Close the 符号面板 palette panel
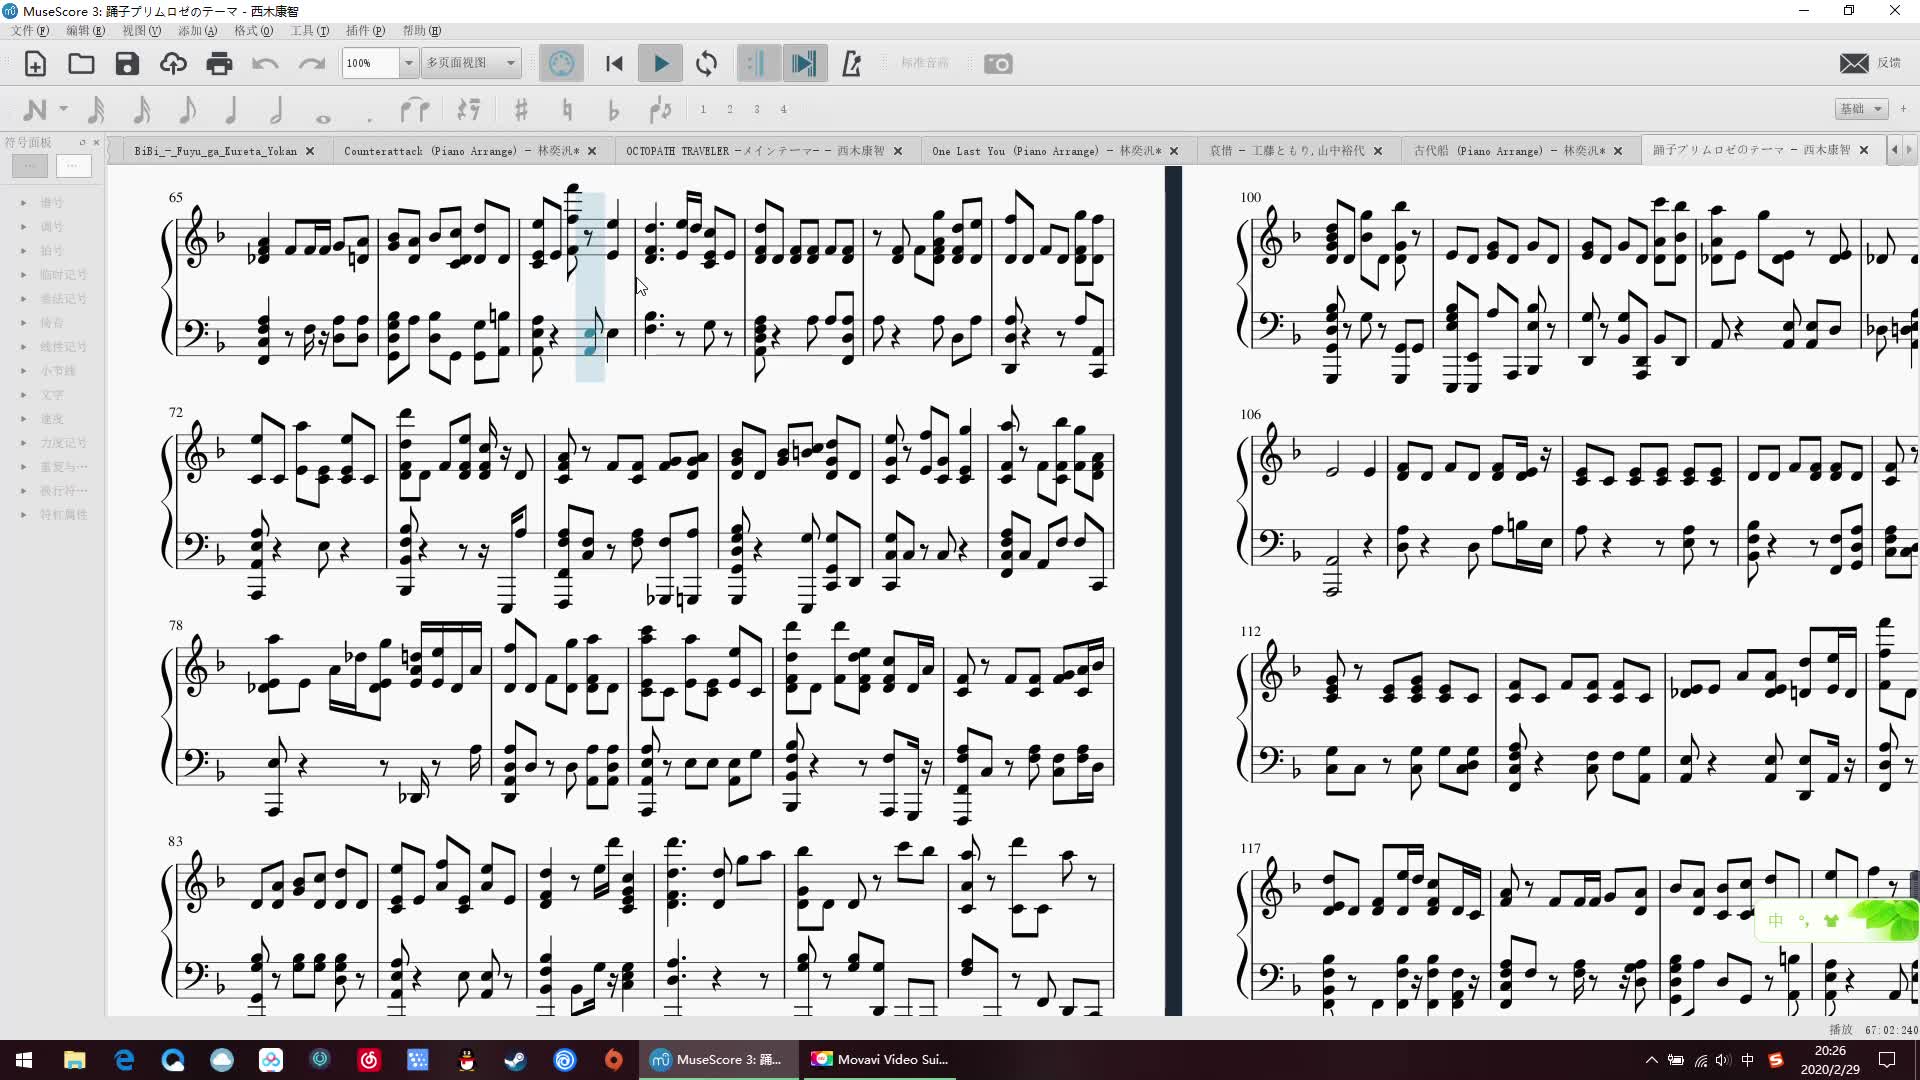 click(x=97, y=142)
